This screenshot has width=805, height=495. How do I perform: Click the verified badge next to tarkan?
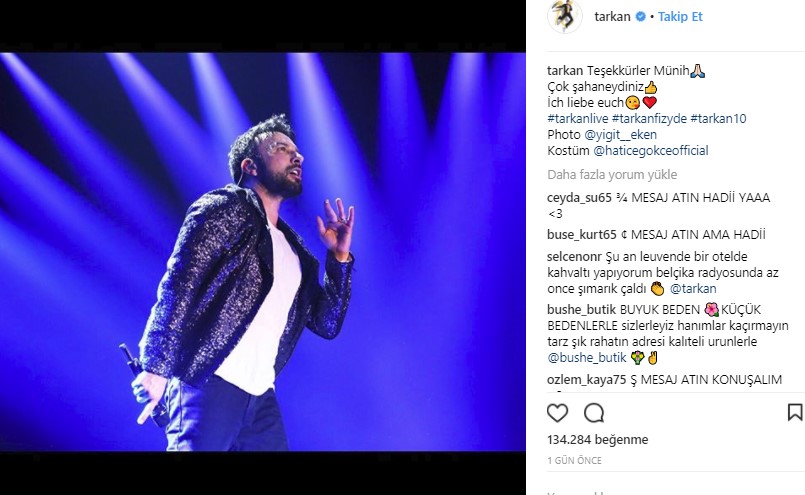pos(640,17)
